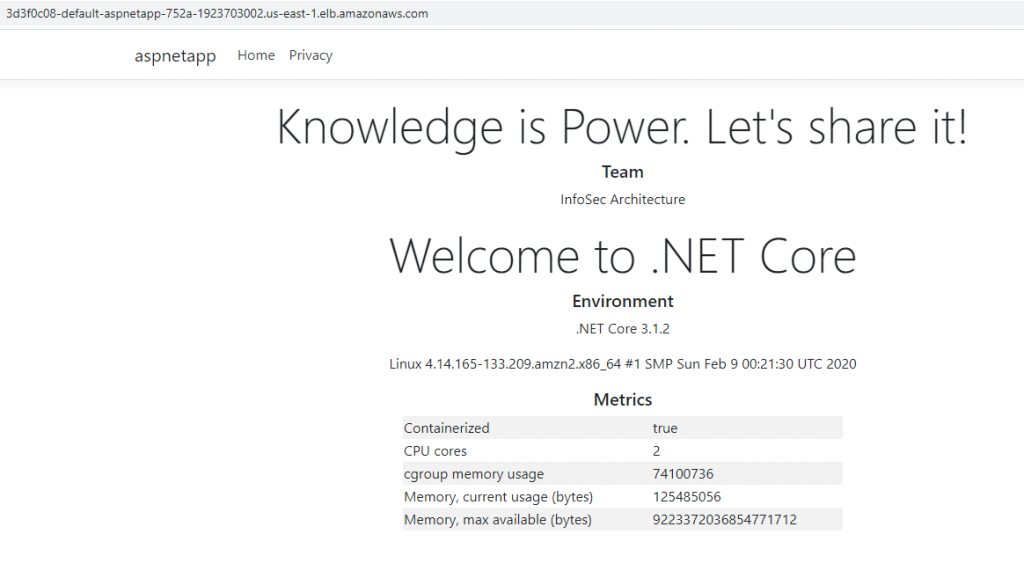Click the "cgroup memory usage" label
This screenshot has width=1024, height=578.
point(473,474)
